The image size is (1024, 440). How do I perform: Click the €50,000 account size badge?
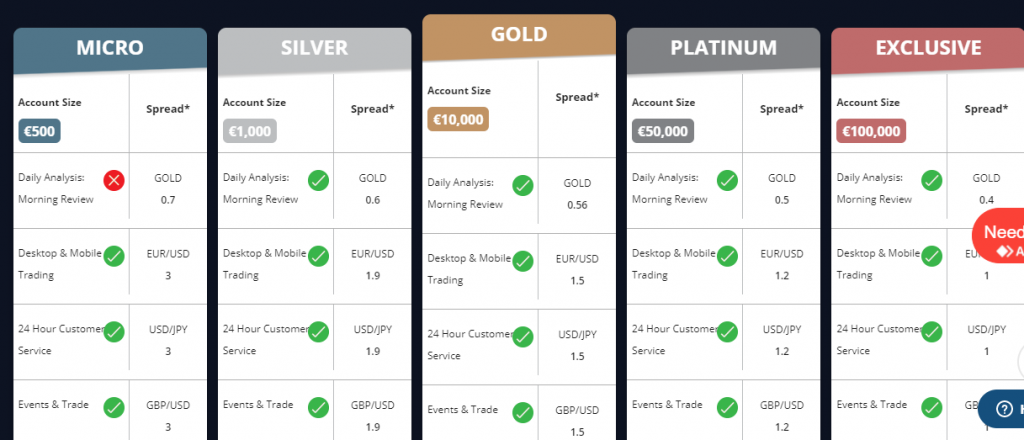click(662, 131)
